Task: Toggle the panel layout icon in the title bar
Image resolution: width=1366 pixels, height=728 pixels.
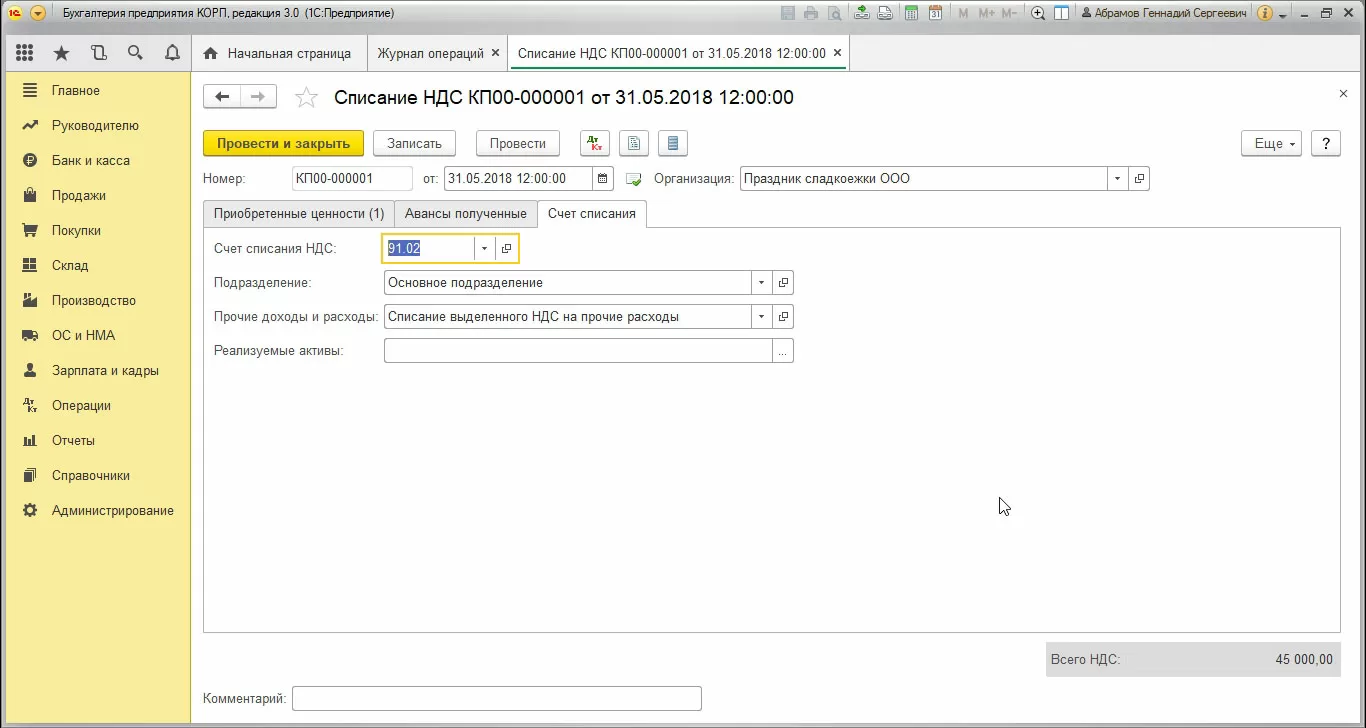Action: (1061, 14)
